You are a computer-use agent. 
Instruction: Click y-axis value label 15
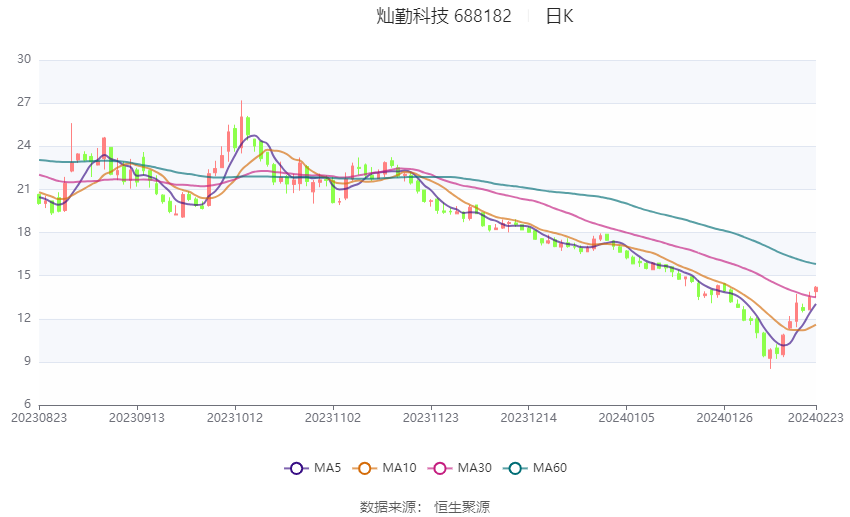coord(24,275)
